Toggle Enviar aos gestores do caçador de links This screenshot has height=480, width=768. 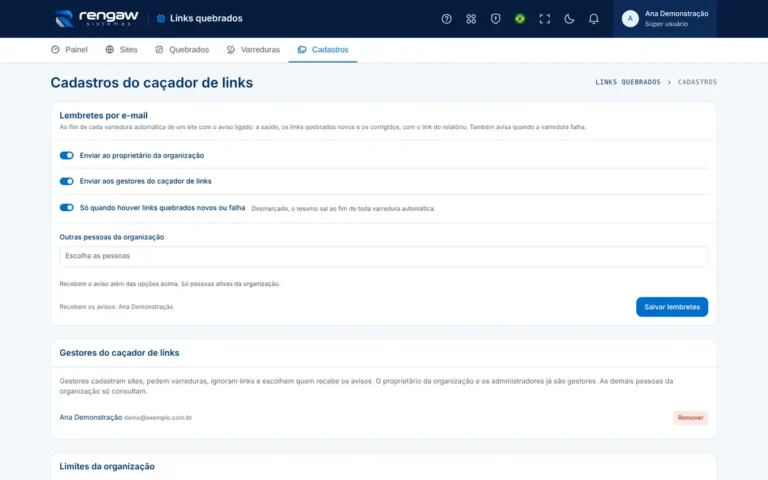(x=67, y=181)
